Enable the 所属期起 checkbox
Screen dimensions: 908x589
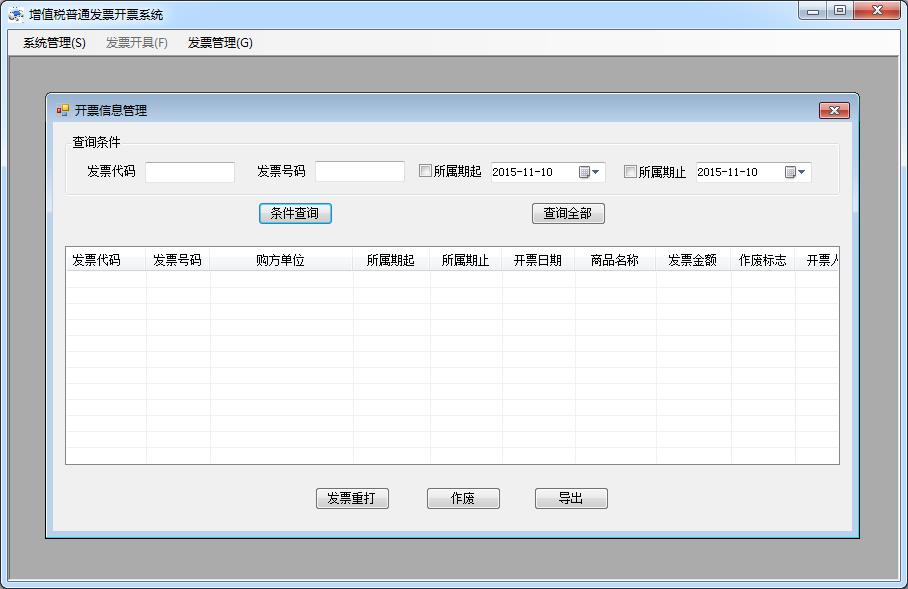pos(425,171)
